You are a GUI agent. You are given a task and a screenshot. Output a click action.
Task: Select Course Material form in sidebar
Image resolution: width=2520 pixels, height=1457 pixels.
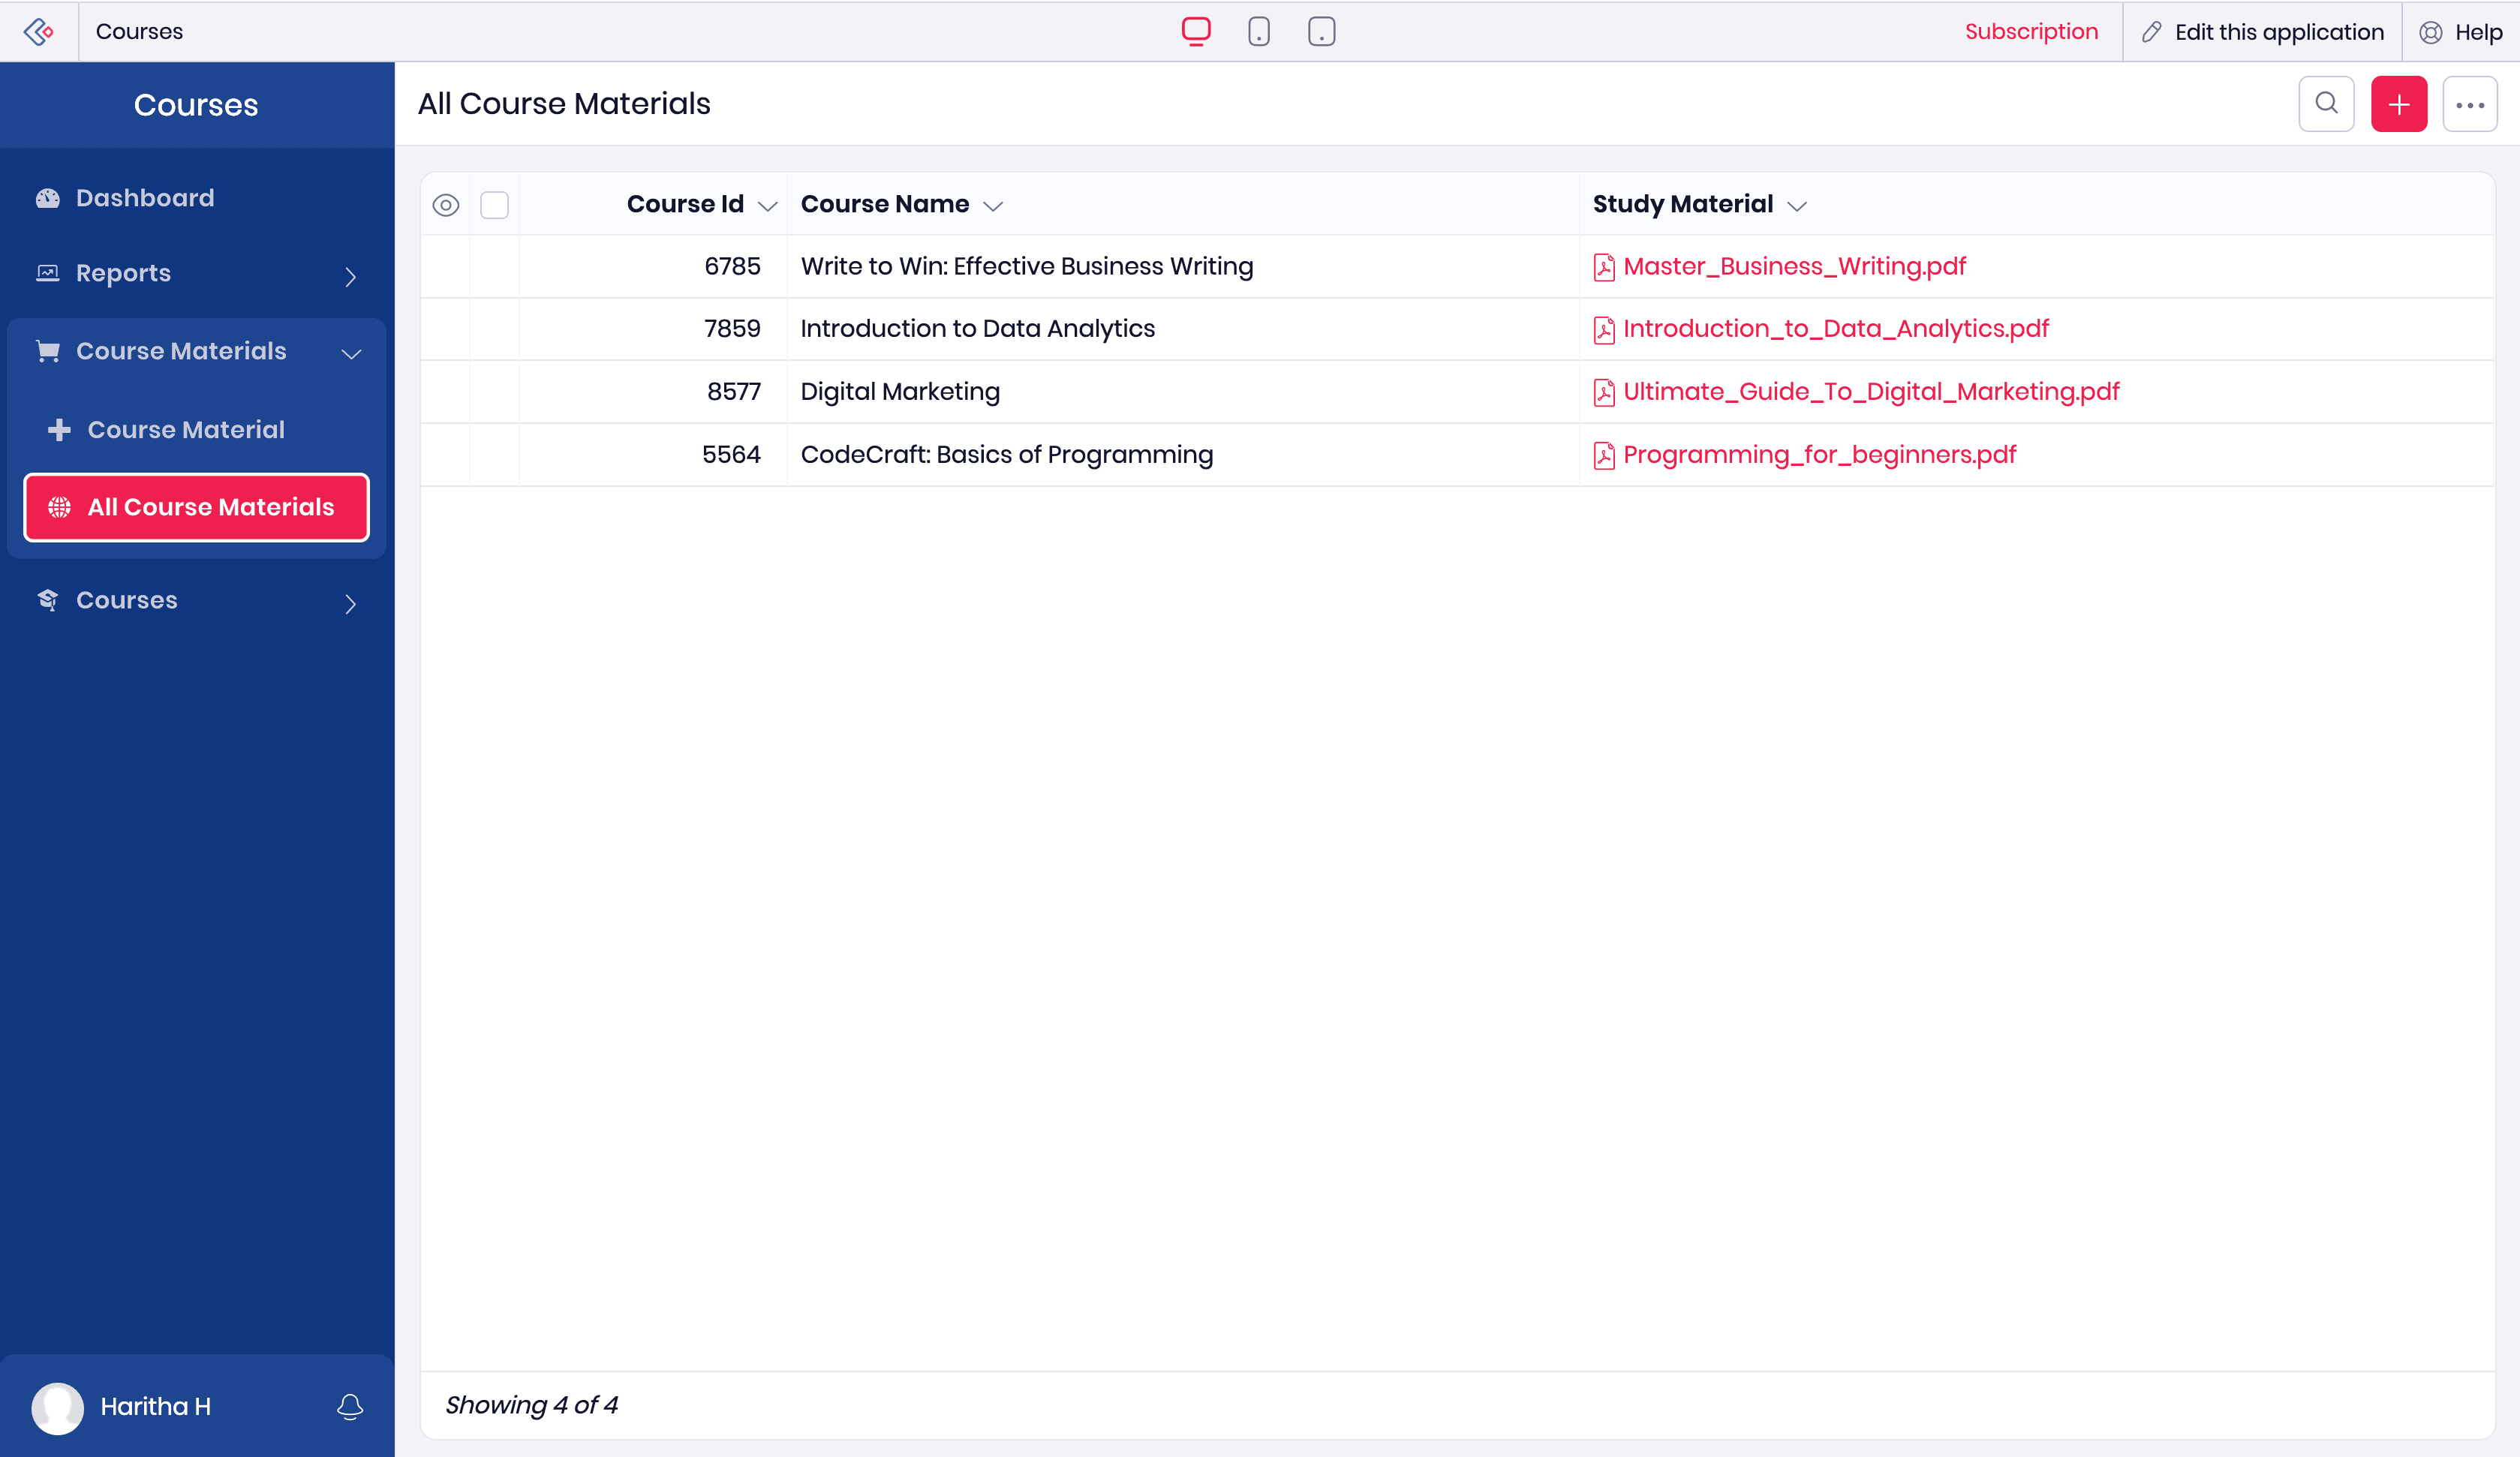pyautogui.click(x=186, y=430)
